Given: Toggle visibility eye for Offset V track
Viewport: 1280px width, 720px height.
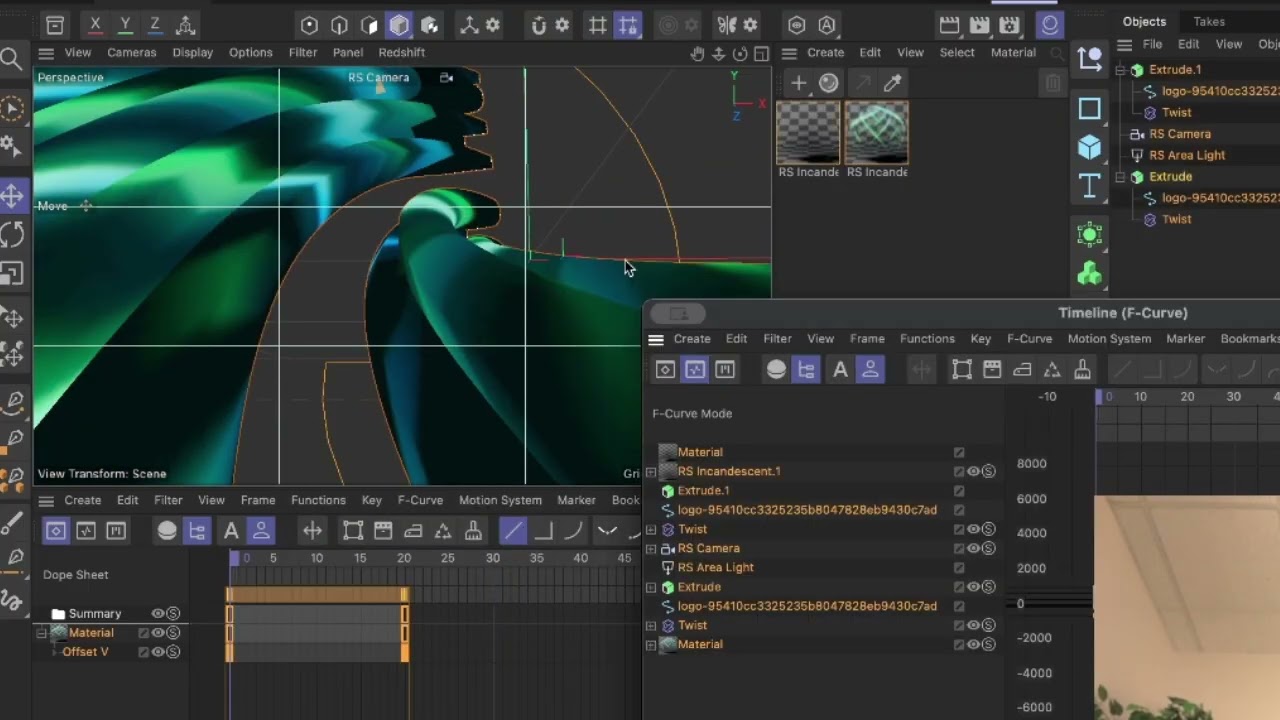Looking at the screenshot, I should (158, 652).
